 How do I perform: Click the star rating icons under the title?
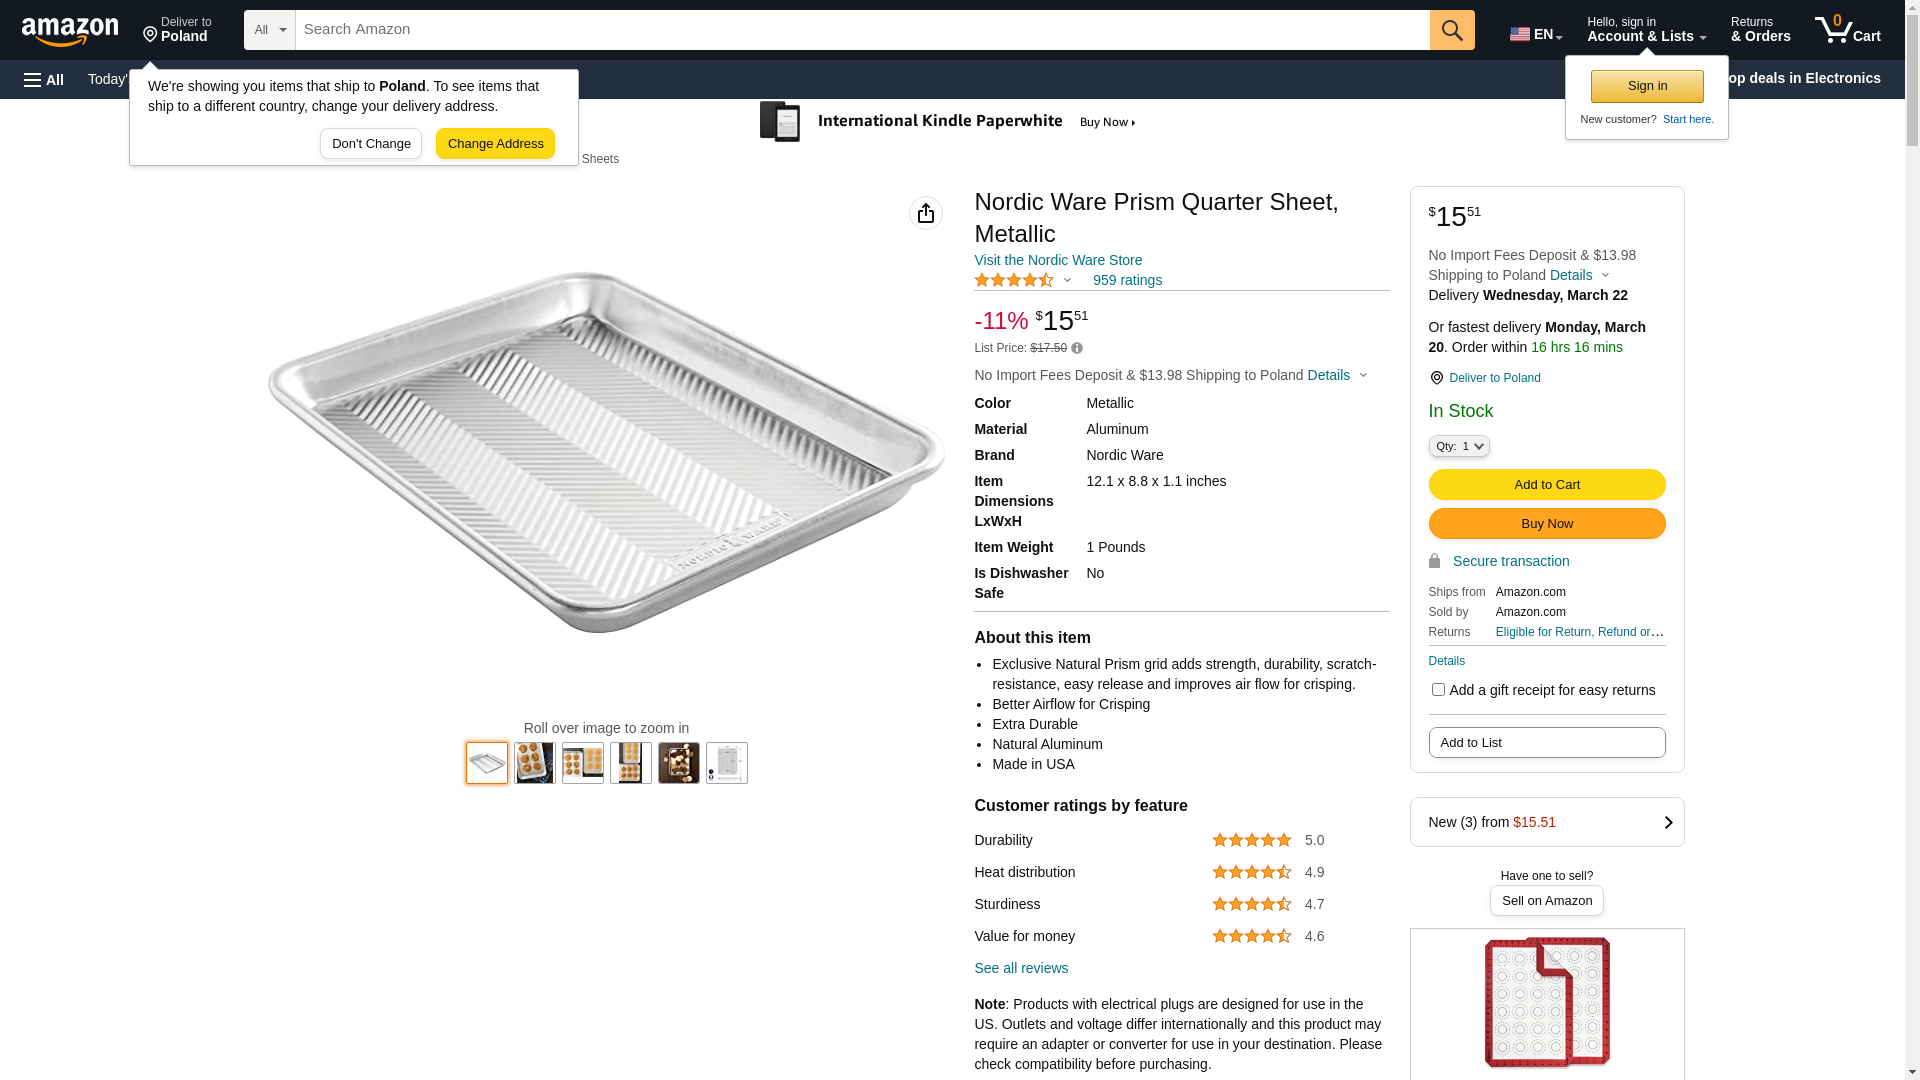point(1014,281)
